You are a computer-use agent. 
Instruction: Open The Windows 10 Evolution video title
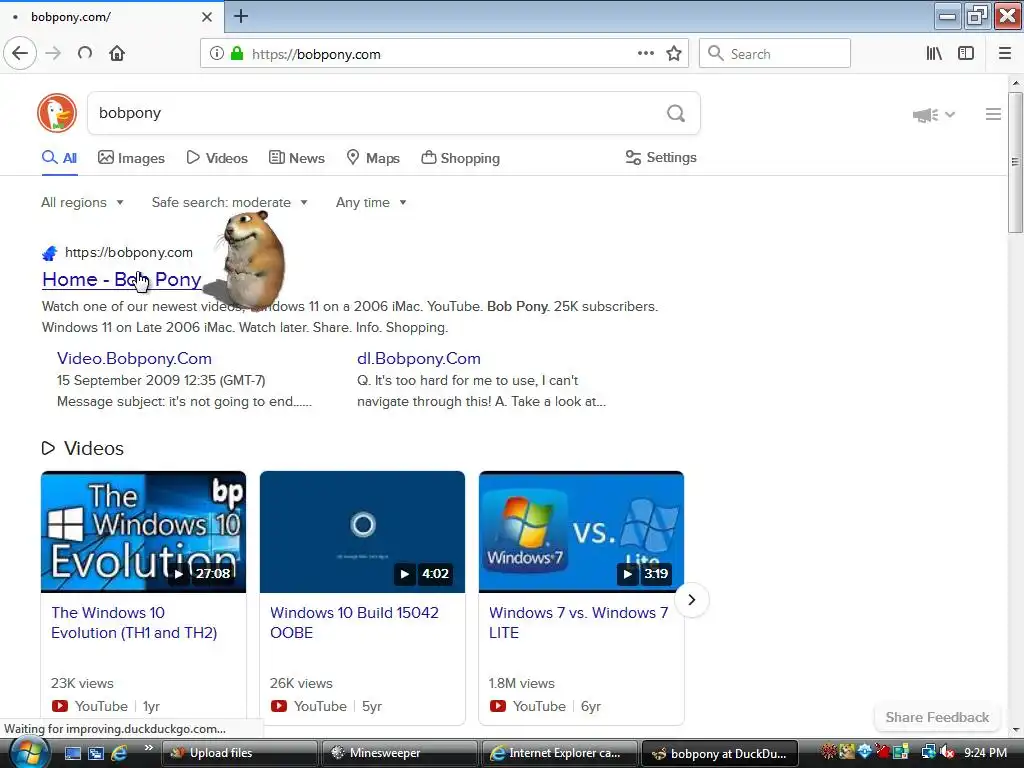click(134, 622)
